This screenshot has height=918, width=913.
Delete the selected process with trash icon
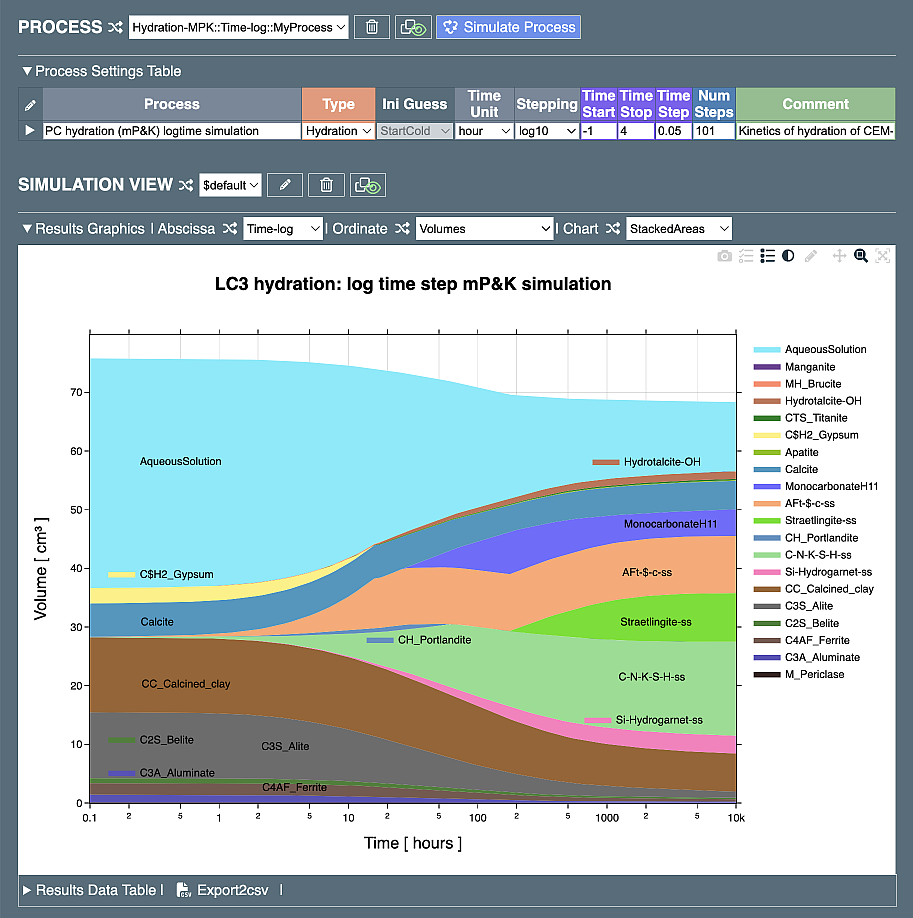pos(372,27)
